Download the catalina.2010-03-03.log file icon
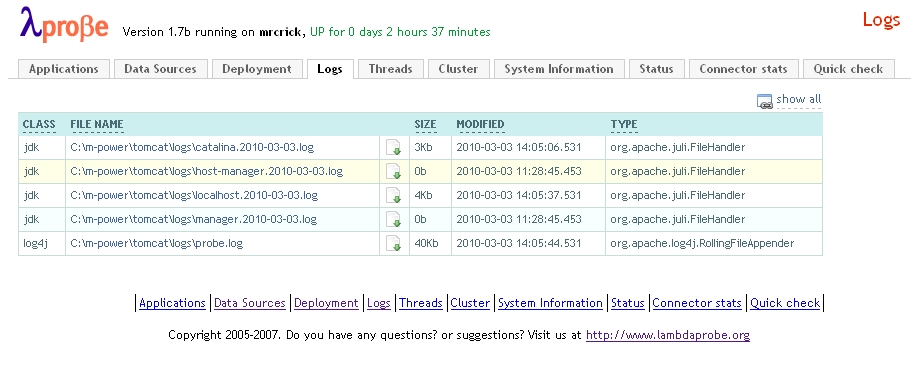The image size is (919, 367). [x=393, y=147]
